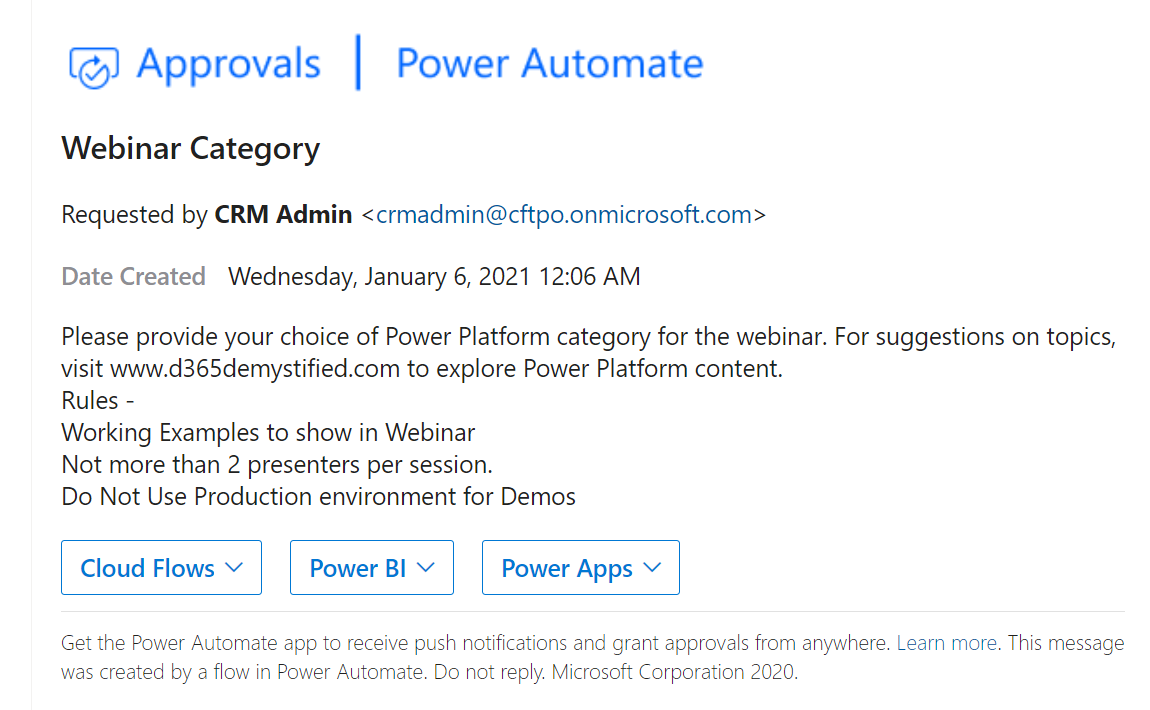This screenshot has height=710, width=1150.
Task: Click the Not more than 2 presenters rule text
Action: tap(276, 465)
